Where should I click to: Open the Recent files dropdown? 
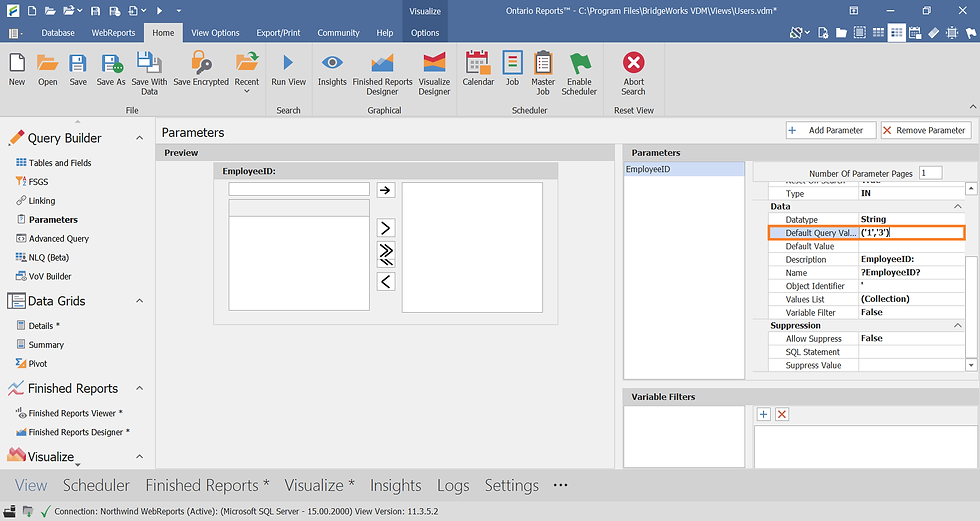(247, 70)
